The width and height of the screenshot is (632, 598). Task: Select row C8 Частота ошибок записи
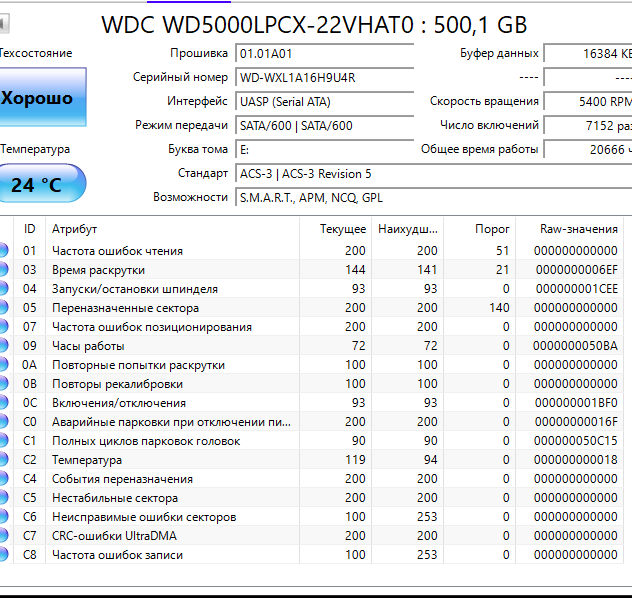coord(311,554)
